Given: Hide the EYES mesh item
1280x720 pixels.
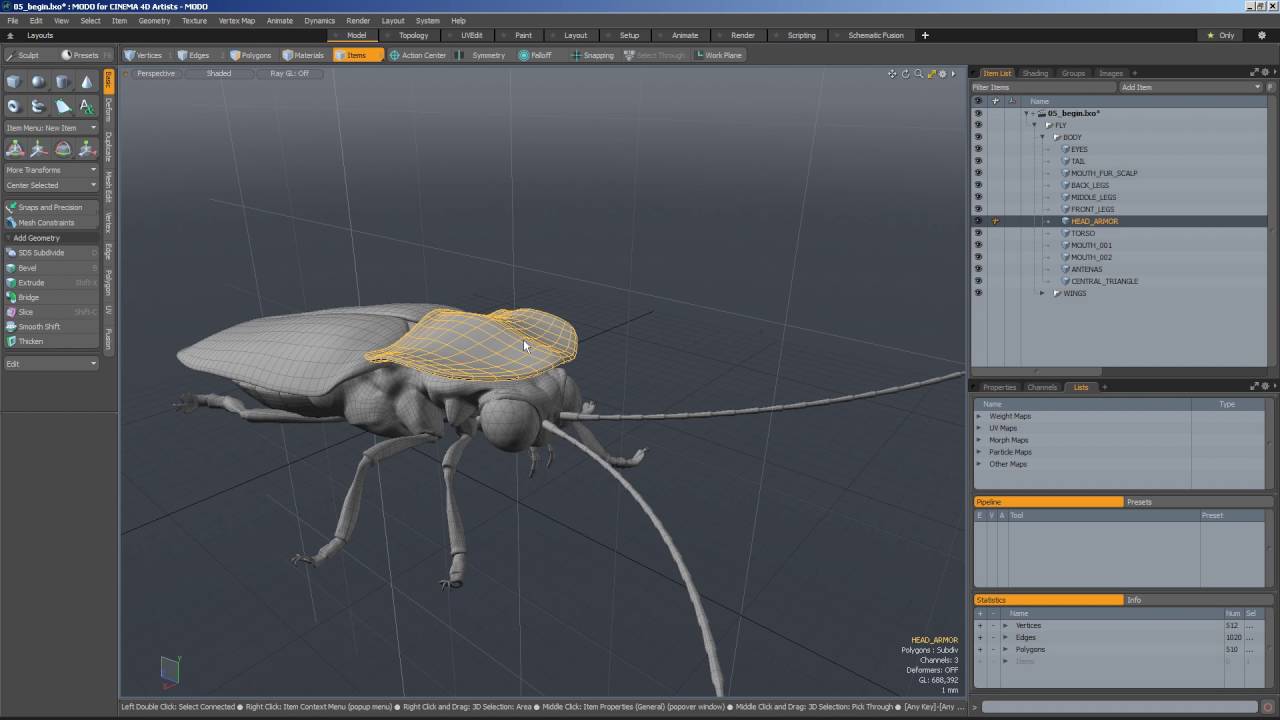Looking at the screenshot, I should [x=978, y=149].
